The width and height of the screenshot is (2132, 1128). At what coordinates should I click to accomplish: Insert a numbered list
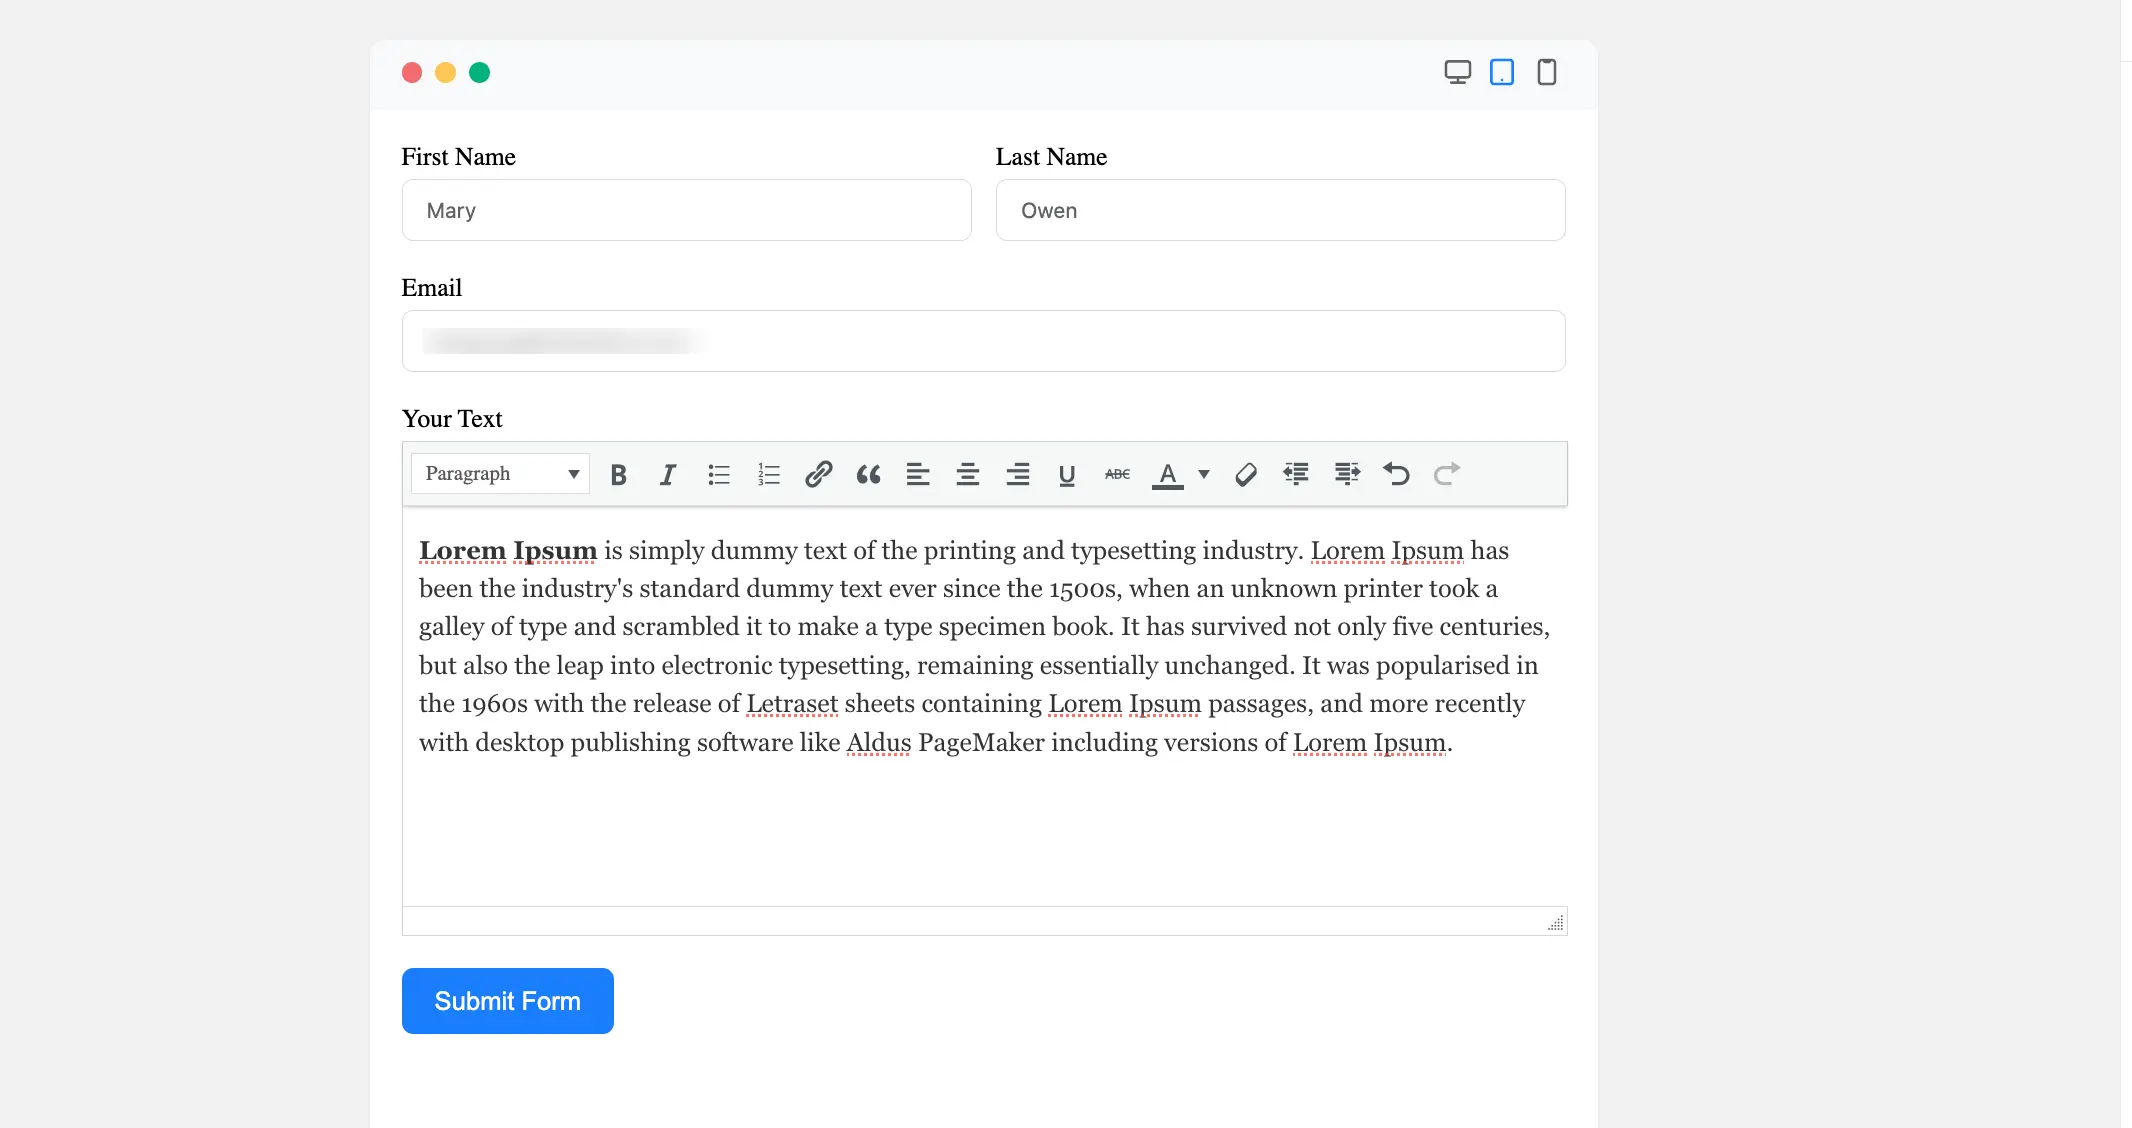768,474
